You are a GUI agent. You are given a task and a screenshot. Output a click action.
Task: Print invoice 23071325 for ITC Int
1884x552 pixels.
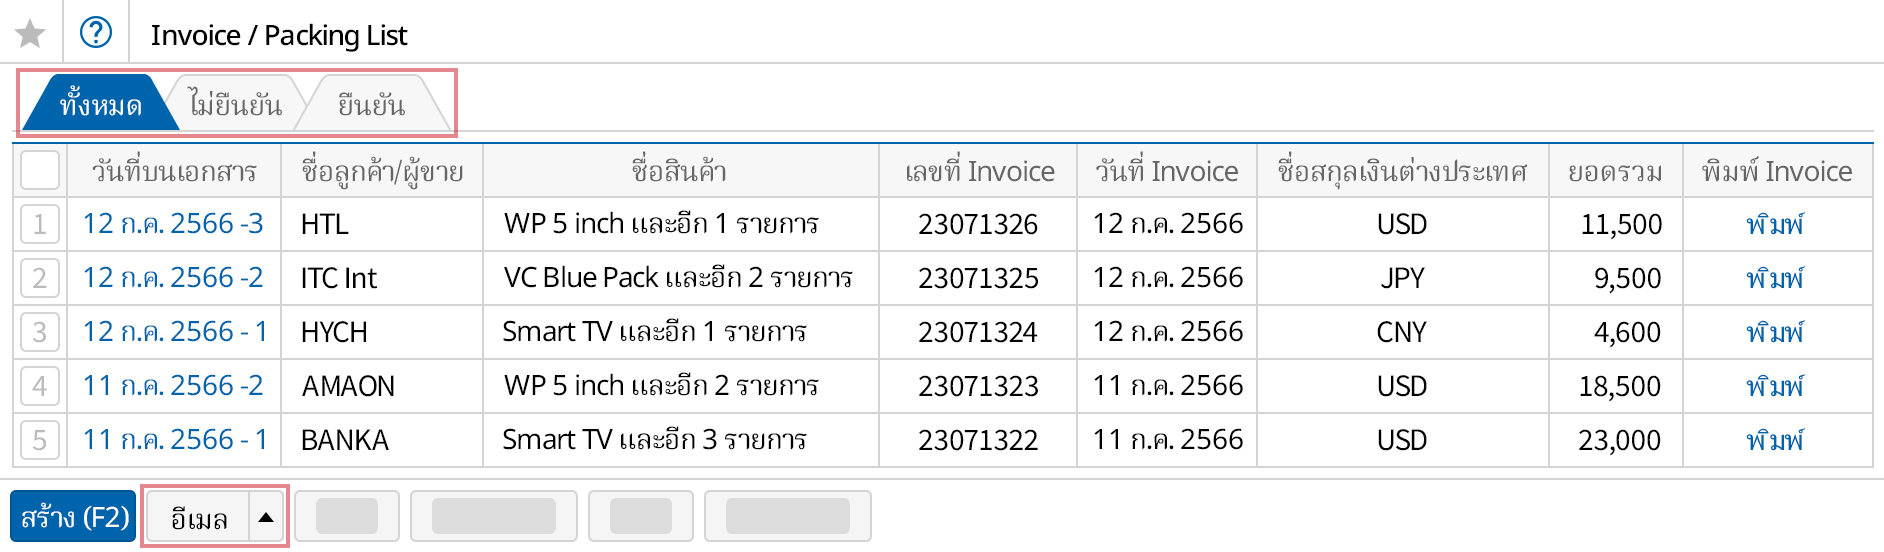(x=1775, y=278)
